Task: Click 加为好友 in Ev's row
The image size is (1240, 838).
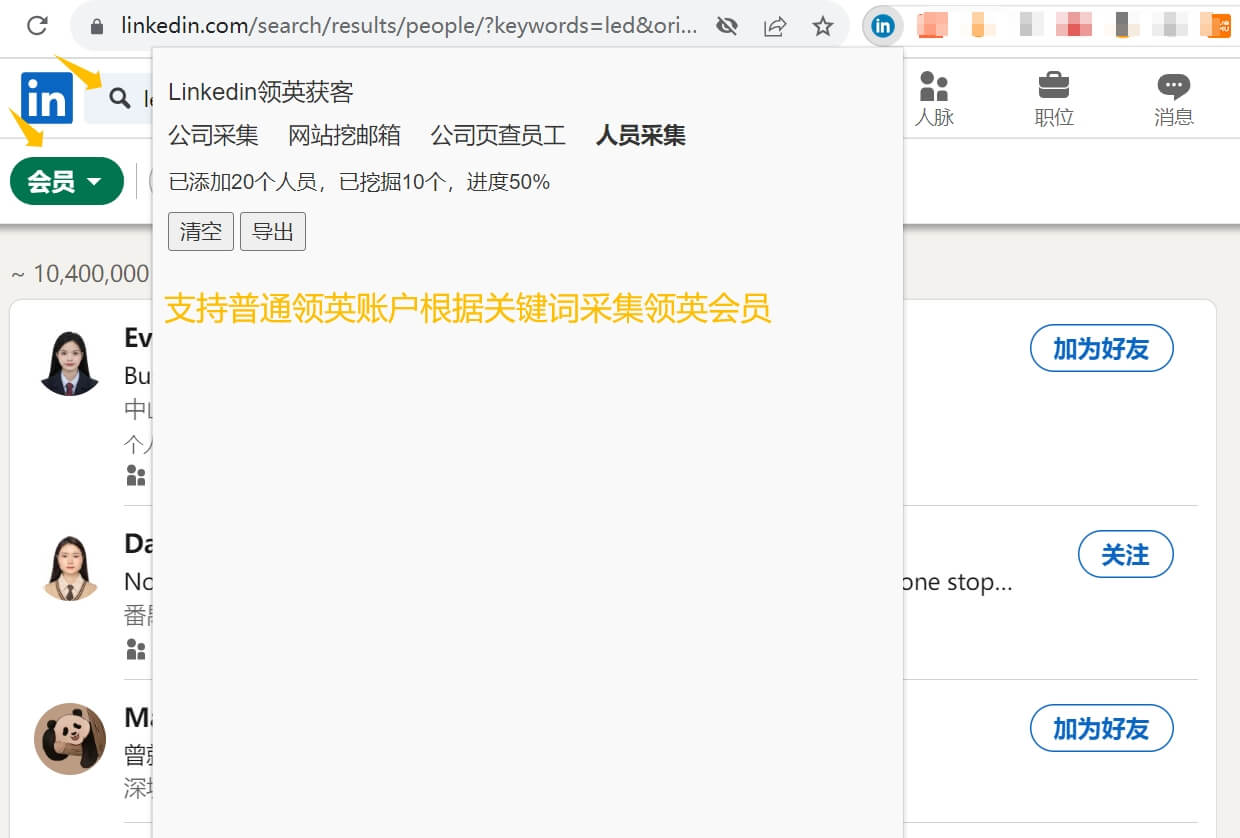Action: tap(1101, 349)
